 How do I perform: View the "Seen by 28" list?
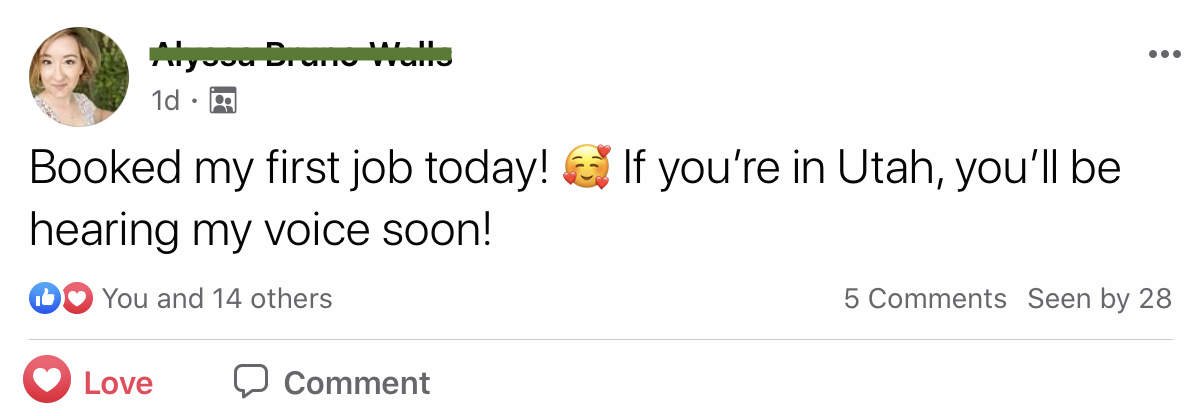1099,298
